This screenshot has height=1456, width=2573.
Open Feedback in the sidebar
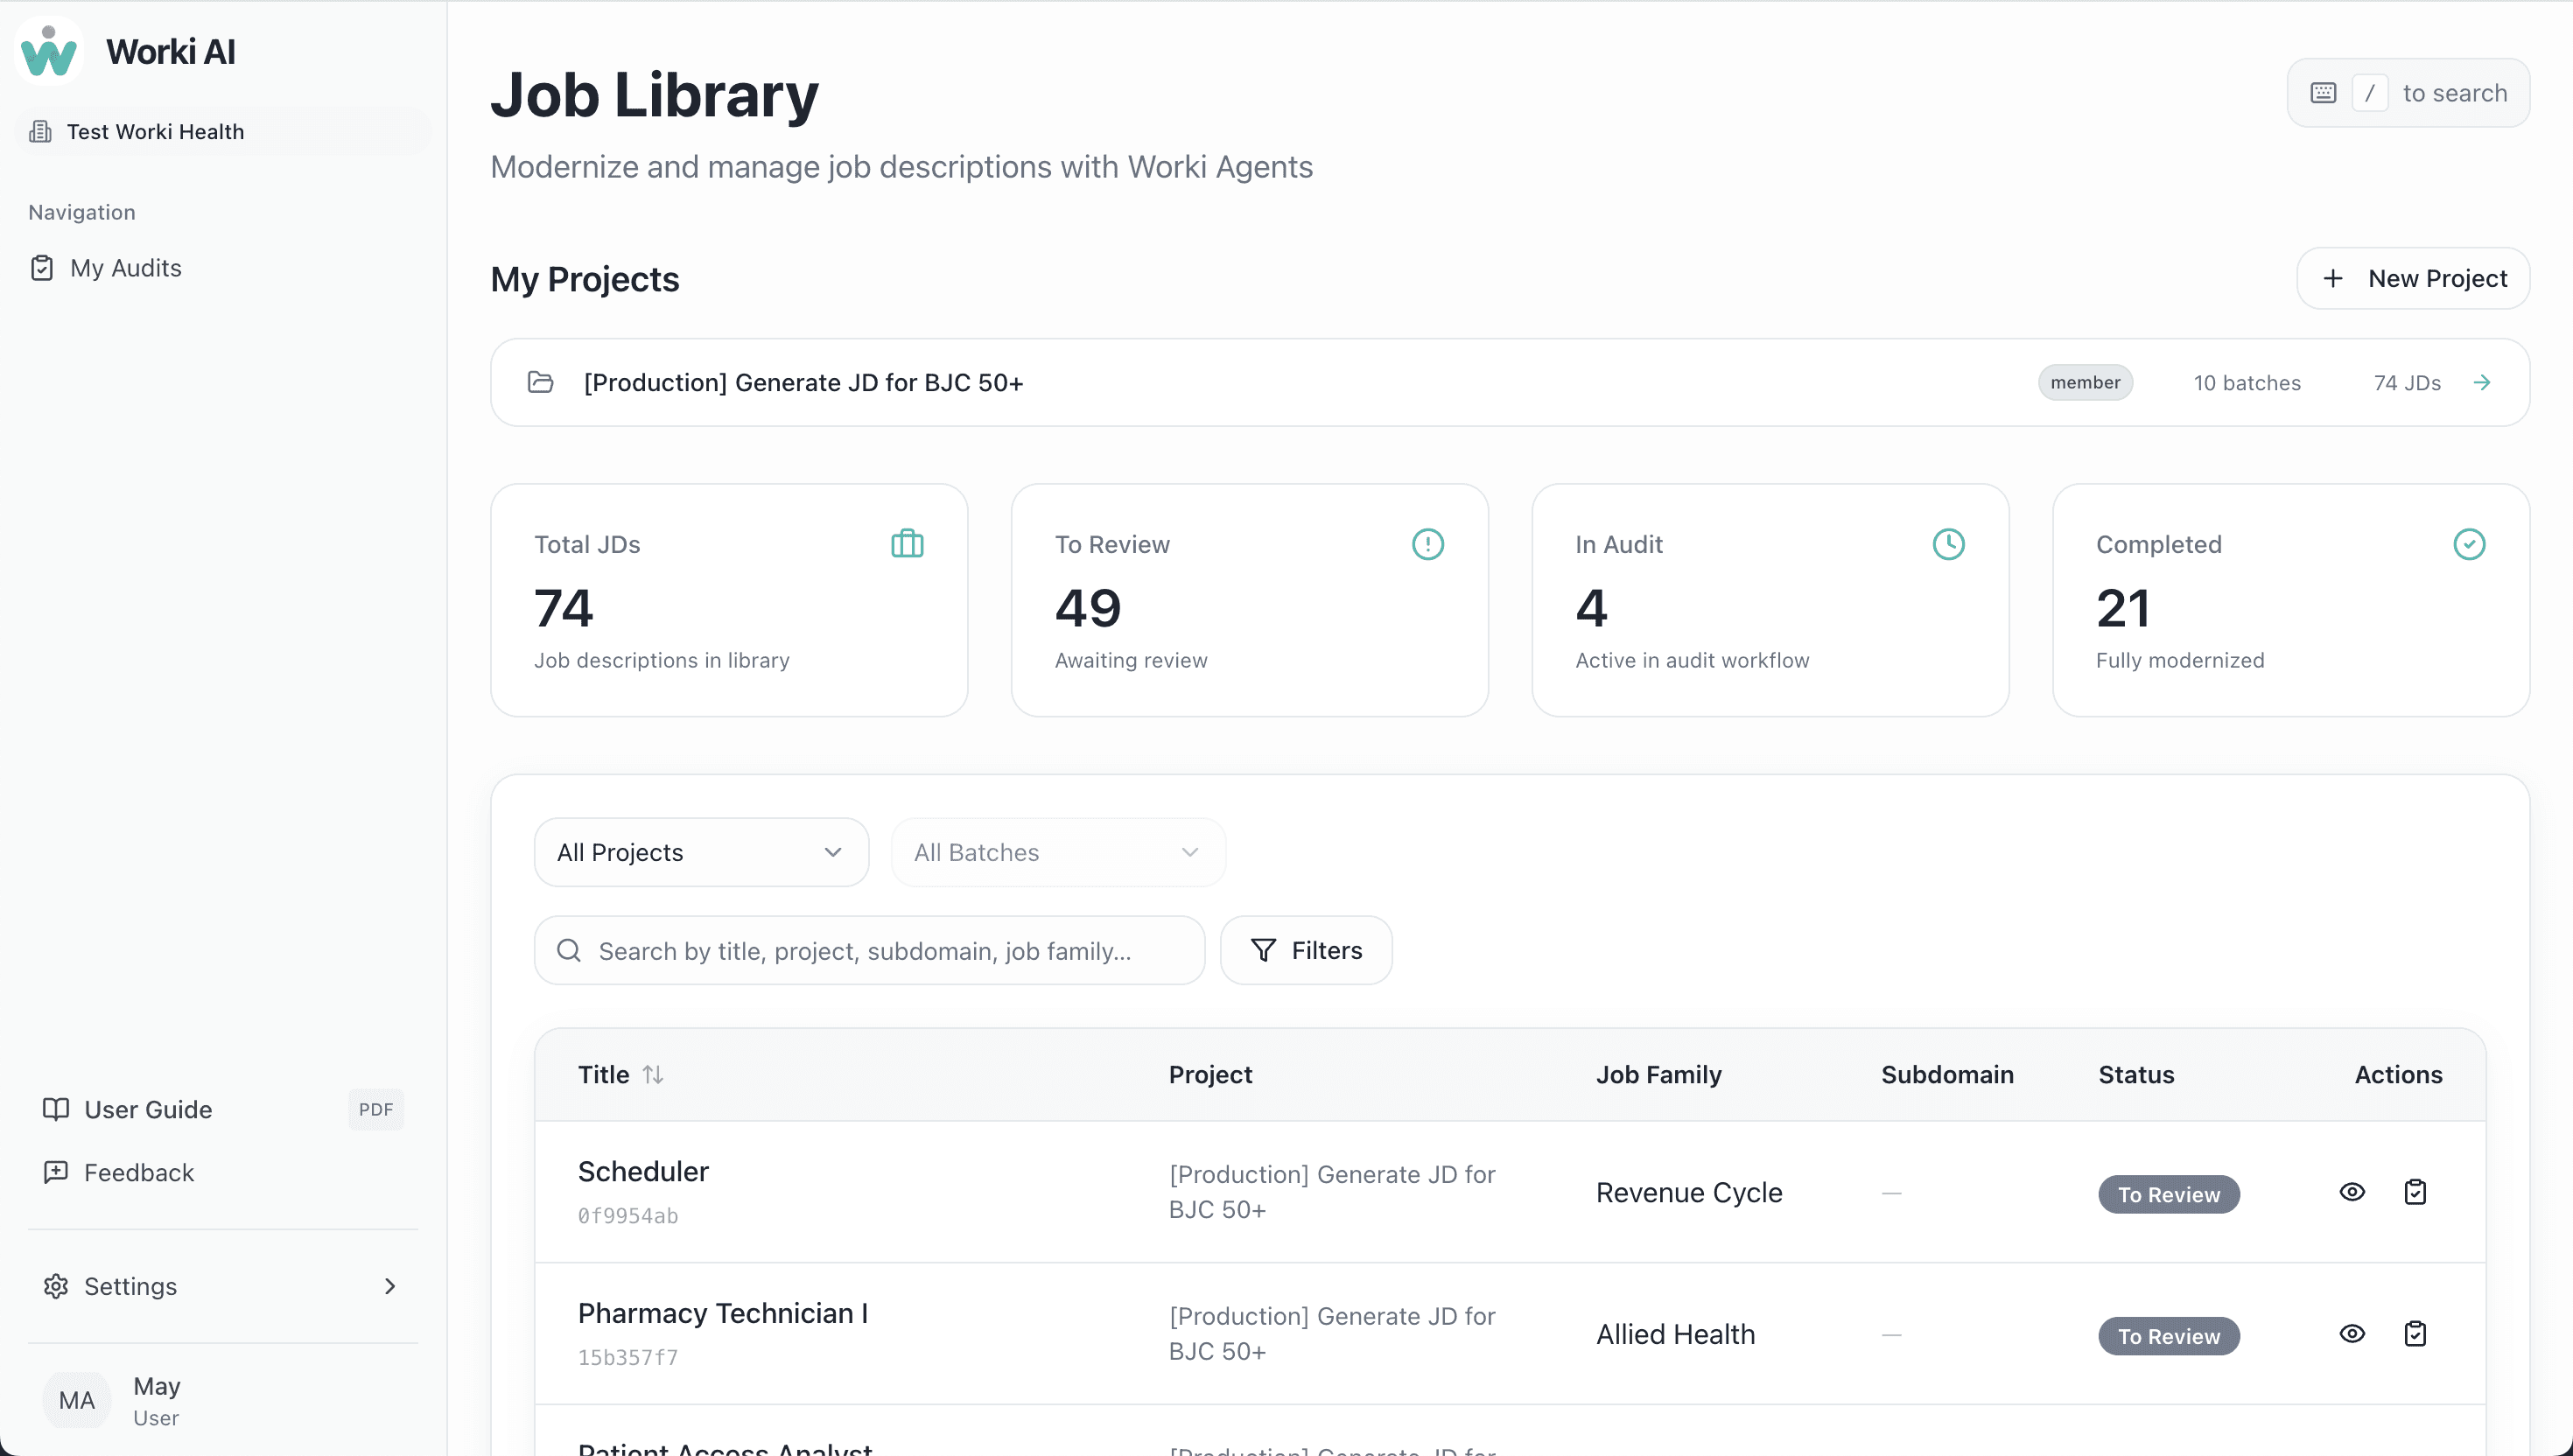[x=139, y=1172]
